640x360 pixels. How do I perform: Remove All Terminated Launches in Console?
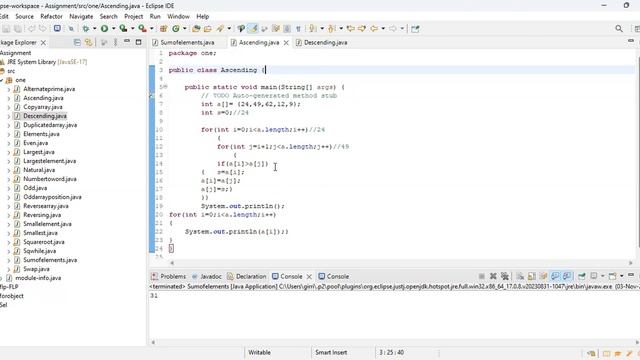pyautogui.click(x=505, y=276)
